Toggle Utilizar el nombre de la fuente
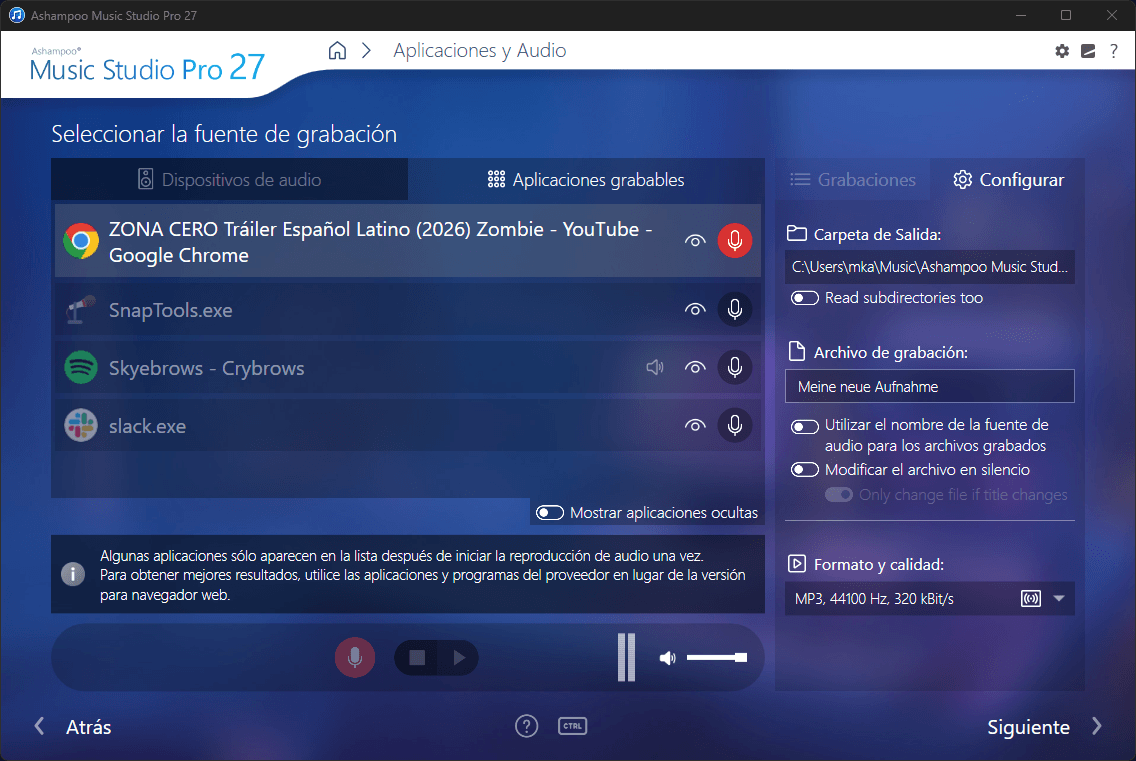The width and height of the screenshot is (1136, 761). click(x=805, y=426)
